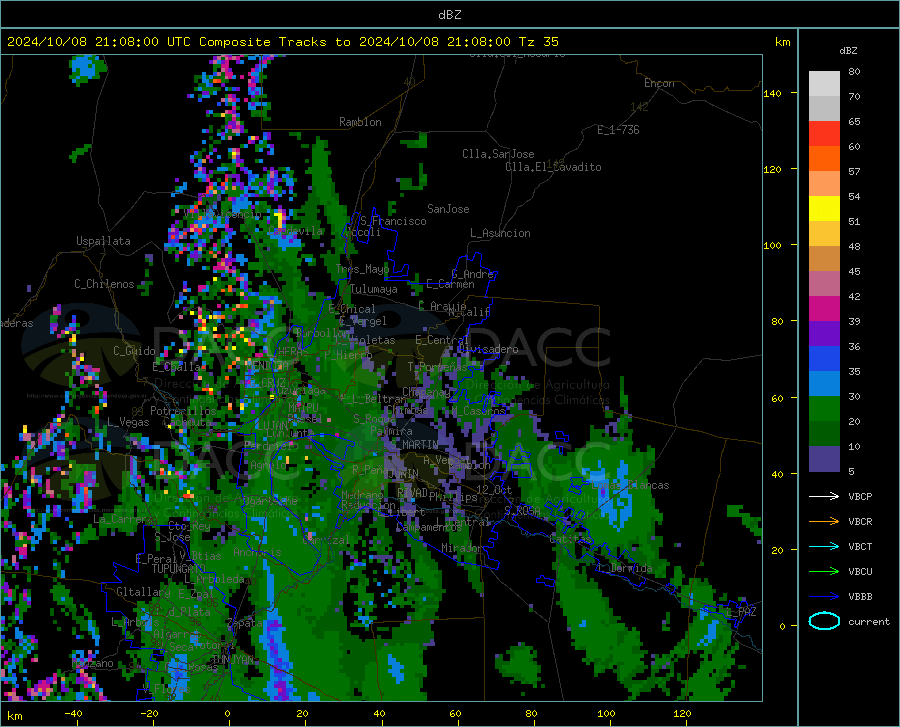Viewport: 900px width, 727px height.
Task: Click the 'L_Asuncion' map label
Action: click(x=500, y=233)
